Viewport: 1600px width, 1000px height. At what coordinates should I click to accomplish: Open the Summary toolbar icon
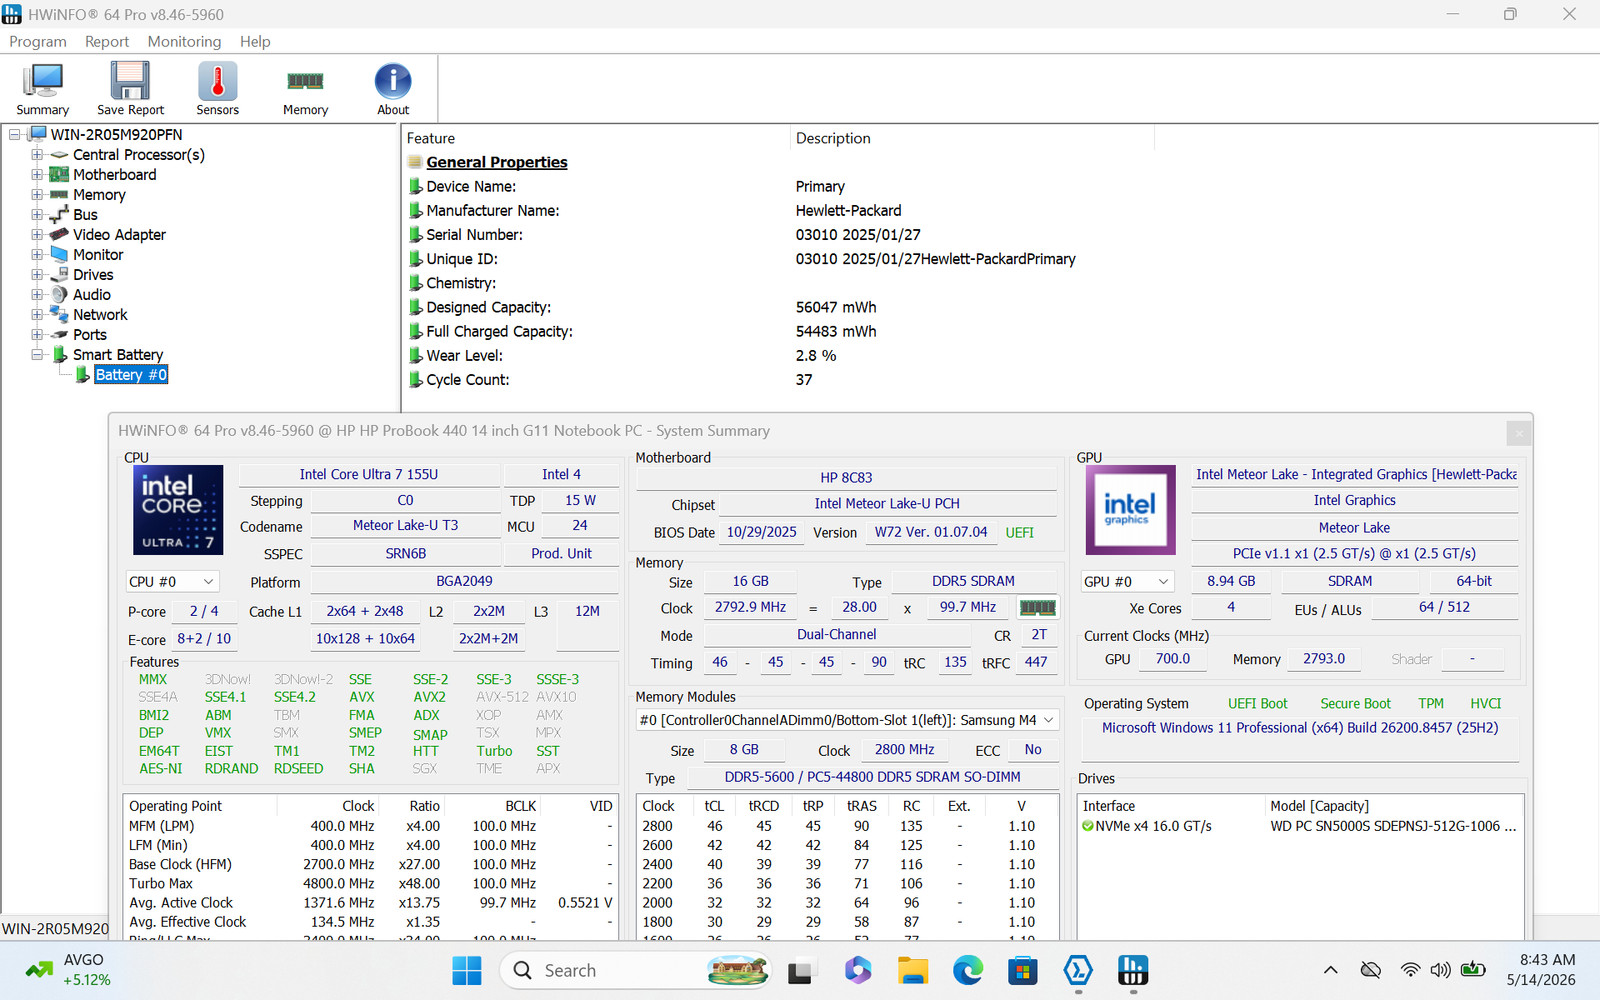tap(42, 90)
